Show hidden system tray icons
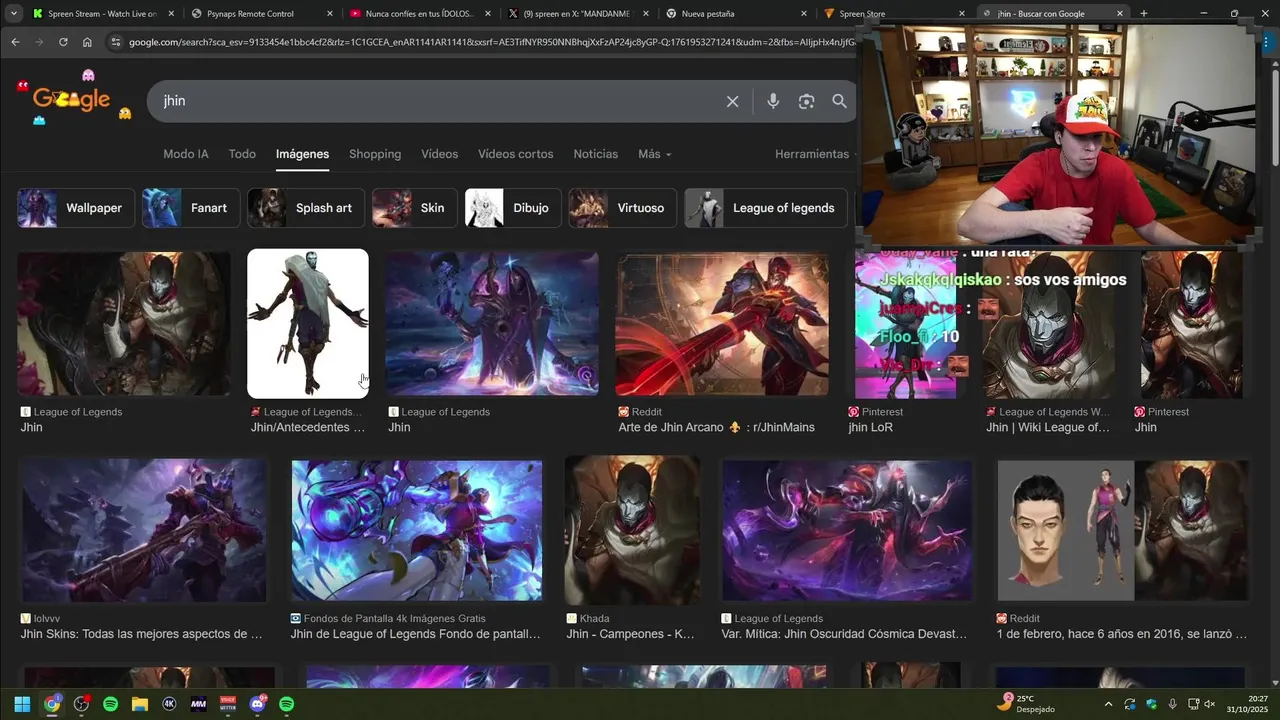Screen dimensions: 1280x720 pos(1108,704)
